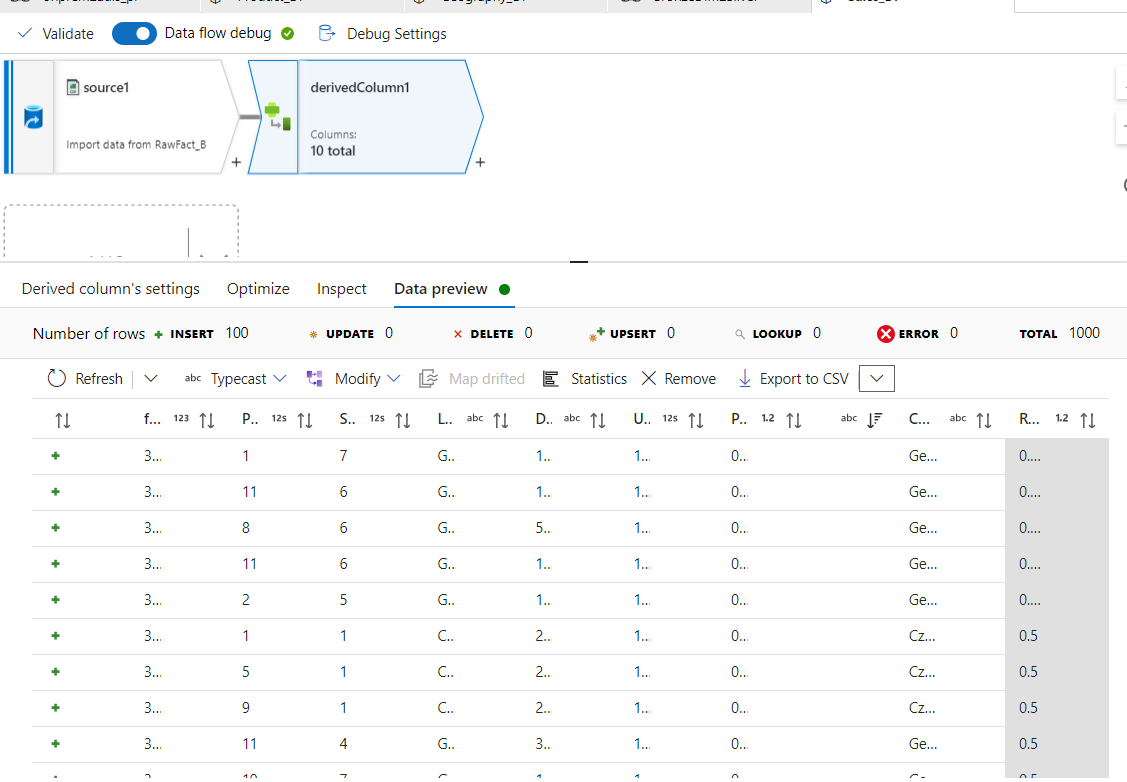
Task: Click the LOOKUP magnifier icon
Action: click(740, 334)
